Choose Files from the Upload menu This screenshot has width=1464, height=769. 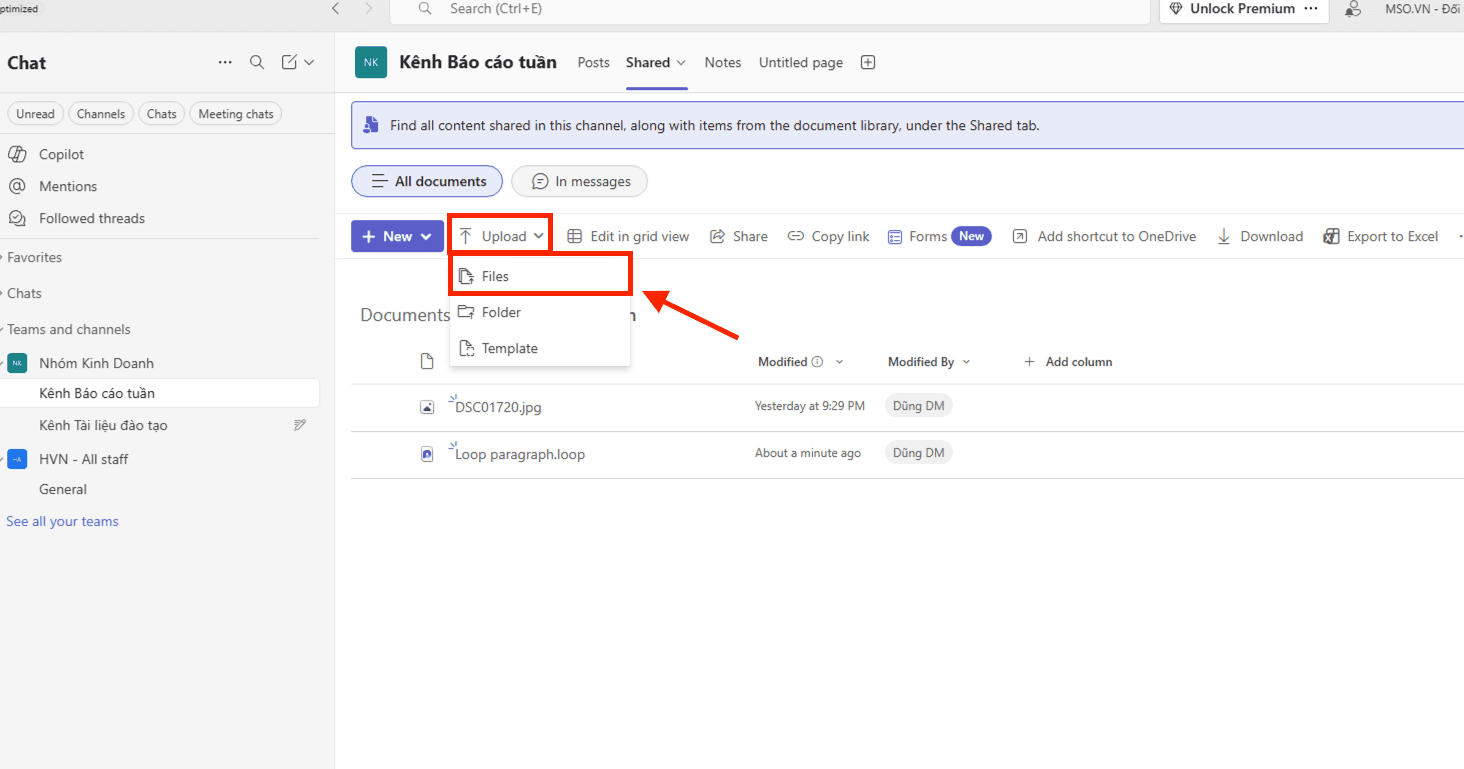point(496,276)
